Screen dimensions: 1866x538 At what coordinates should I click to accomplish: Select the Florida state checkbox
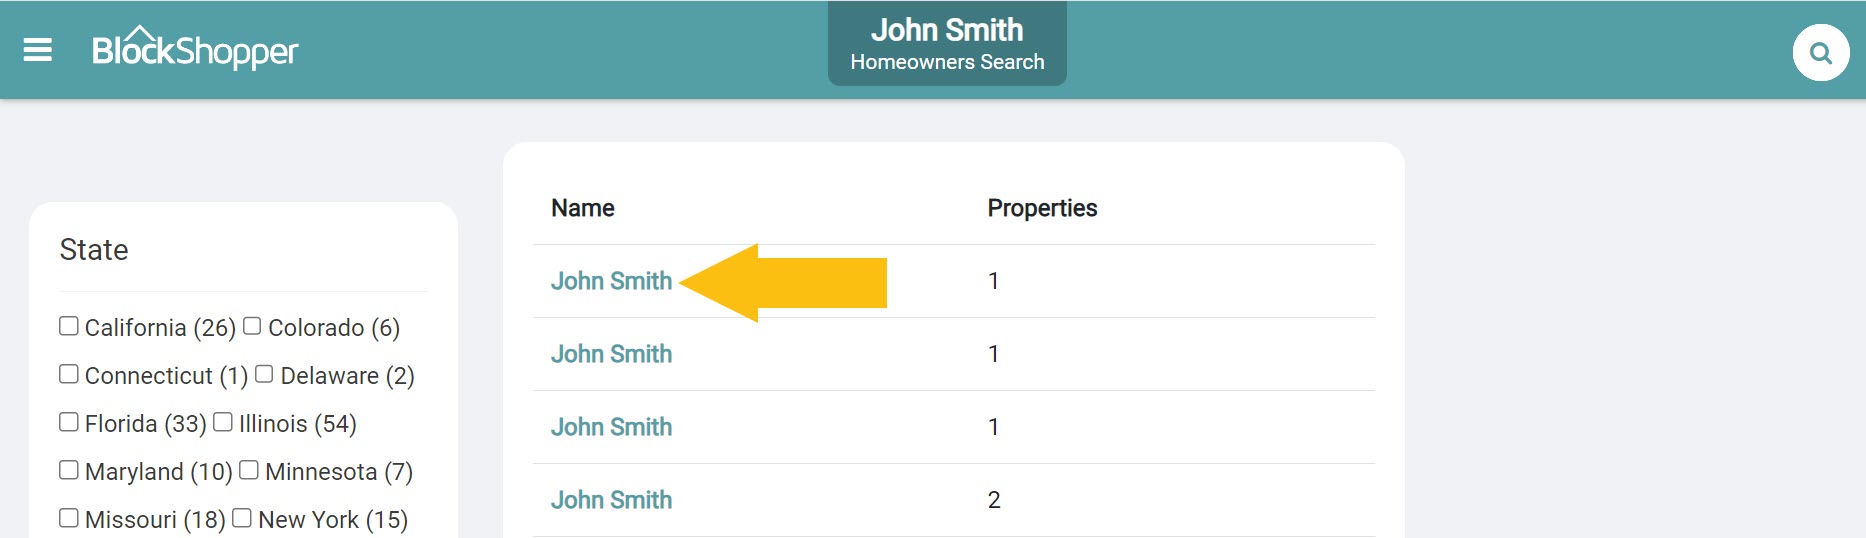pos(69,422)
